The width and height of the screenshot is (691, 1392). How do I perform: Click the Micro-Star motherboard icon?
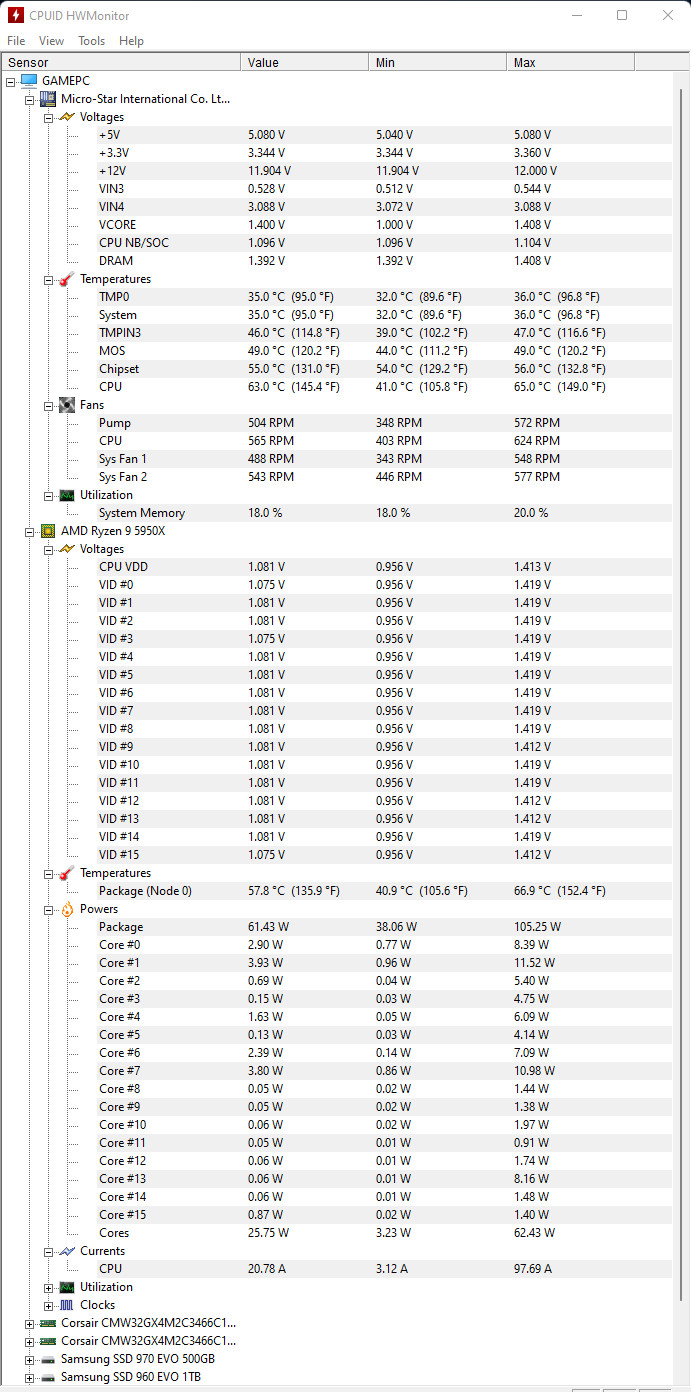pyautogui.click(x=48, y=99)
